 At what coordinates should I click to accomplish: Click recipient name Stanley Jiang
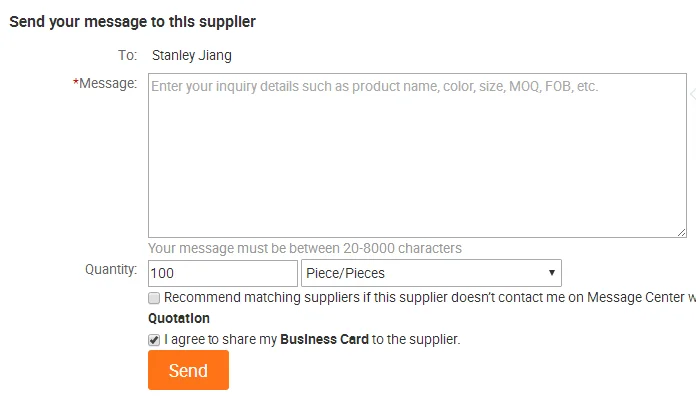(x=191, y=55)
